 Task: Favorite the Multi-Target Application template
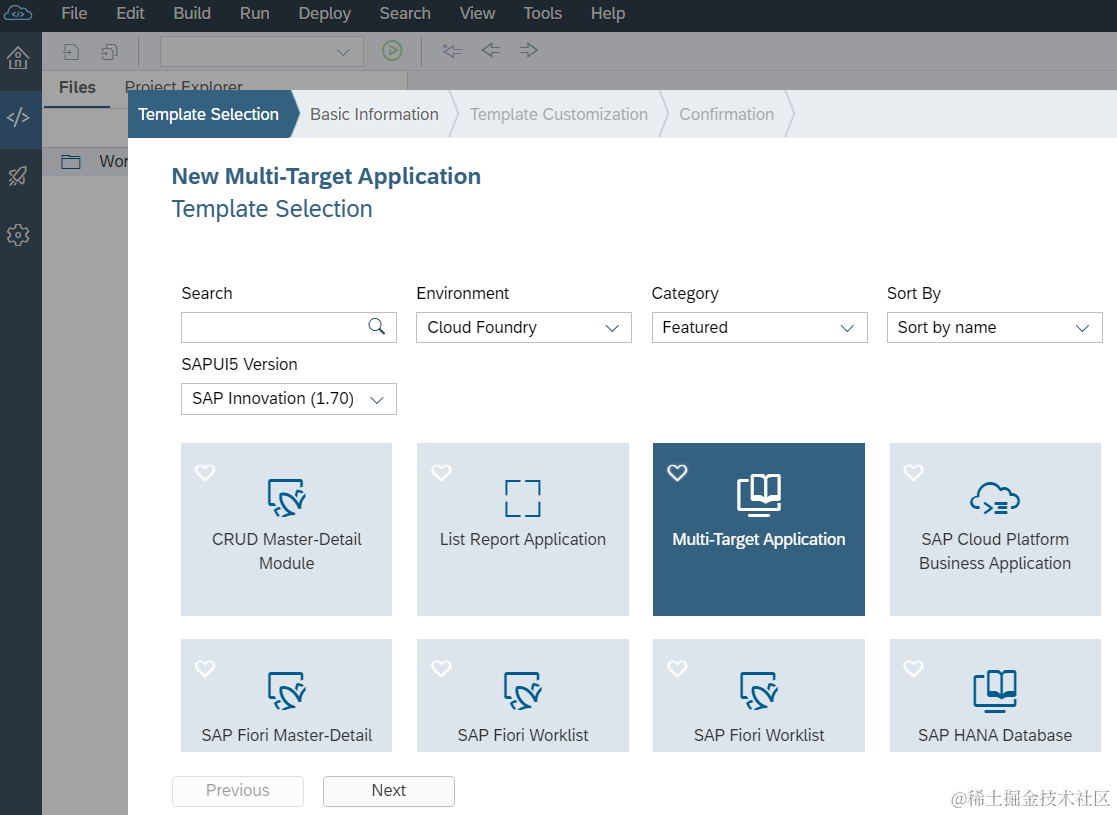677,472
